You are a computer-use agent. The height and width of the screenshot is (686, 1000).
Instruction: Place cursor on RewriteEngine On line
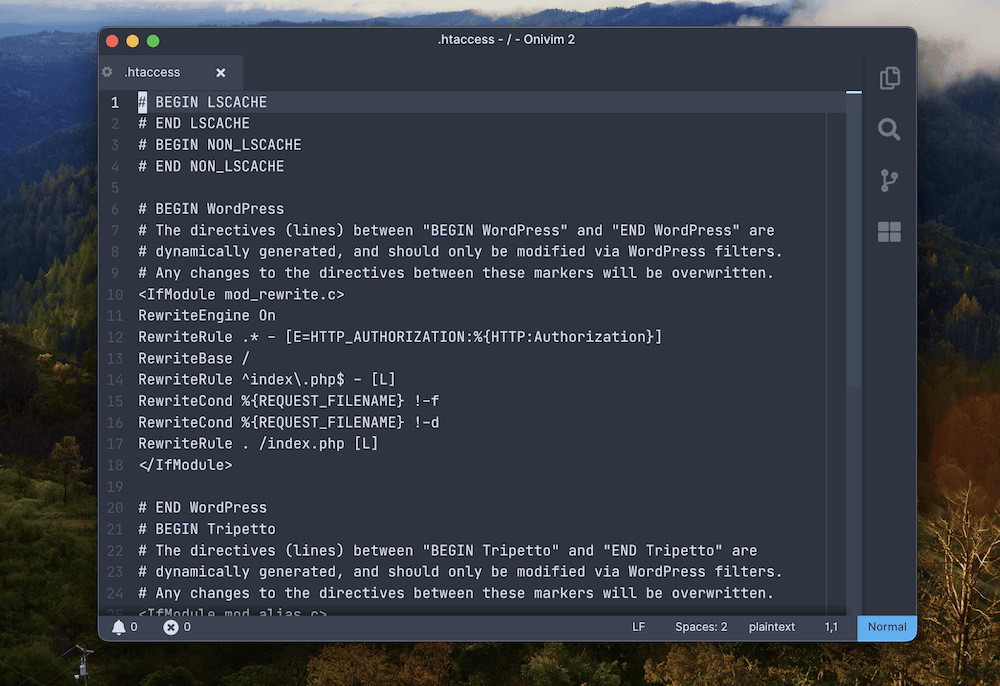207,315
